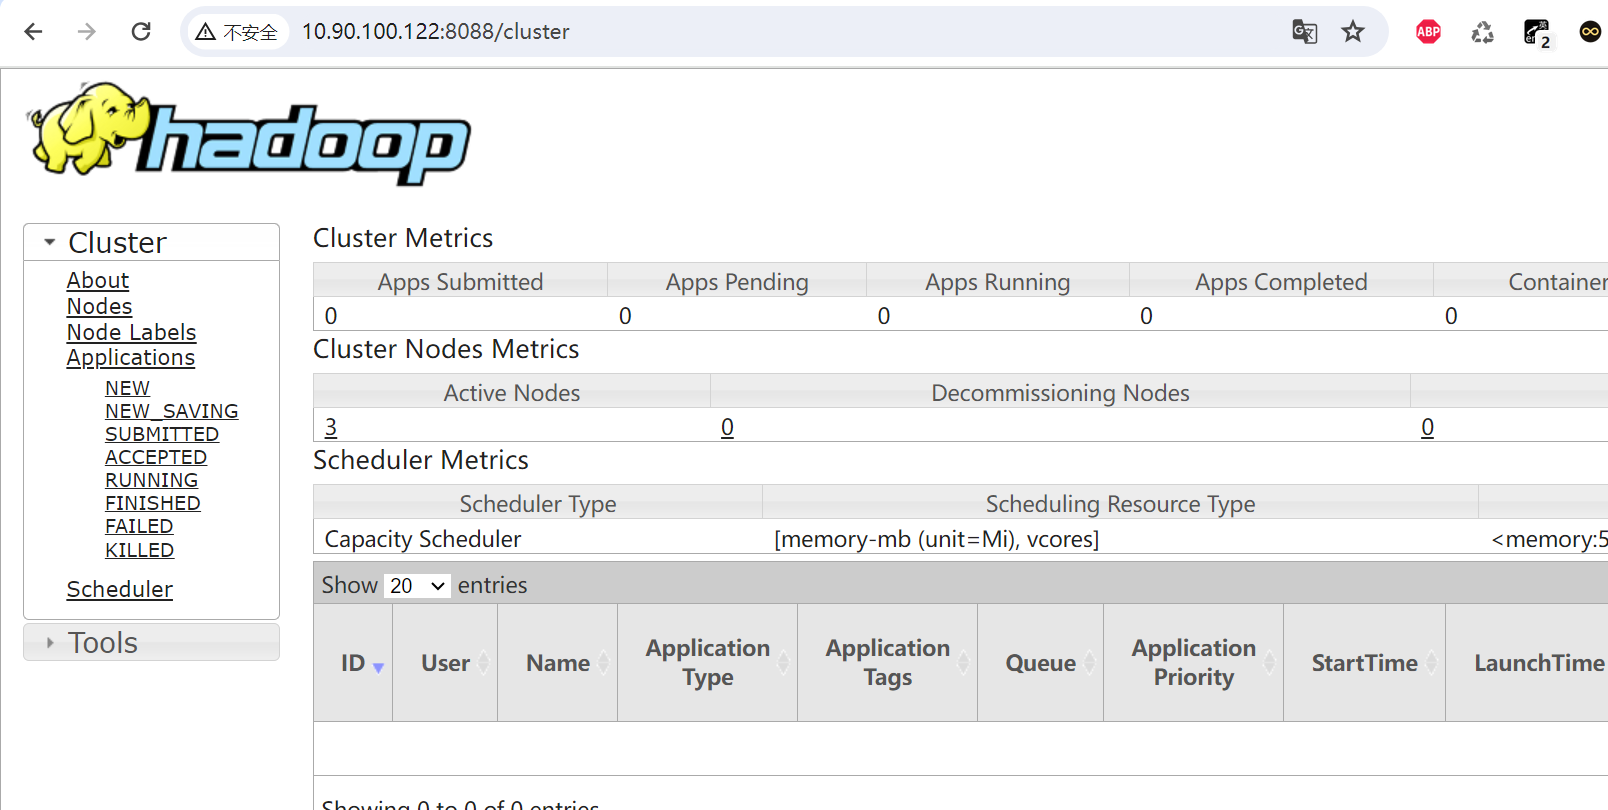Screen dimensions: 1608x810
Task: Filter applications by NEW state
Action: (128, 388)
